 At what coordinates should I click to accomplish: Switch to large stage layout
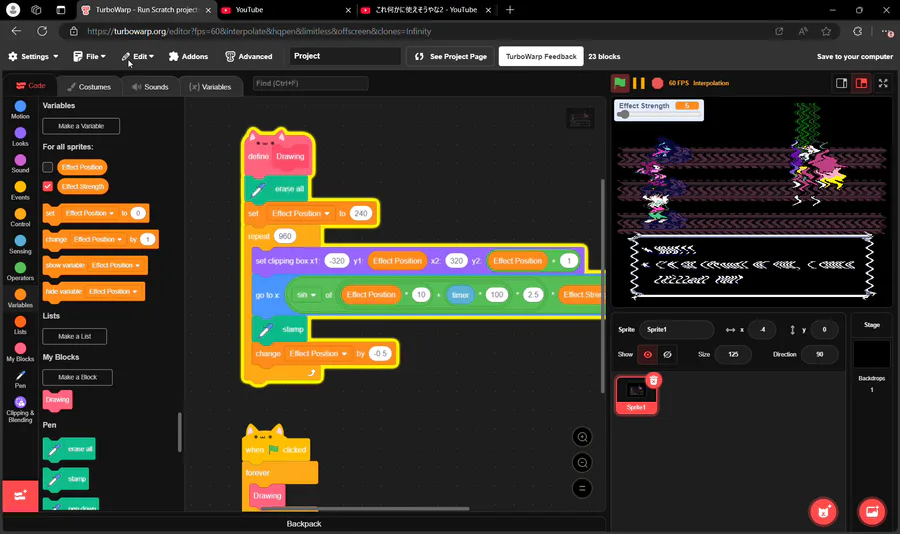pos(861,83)
